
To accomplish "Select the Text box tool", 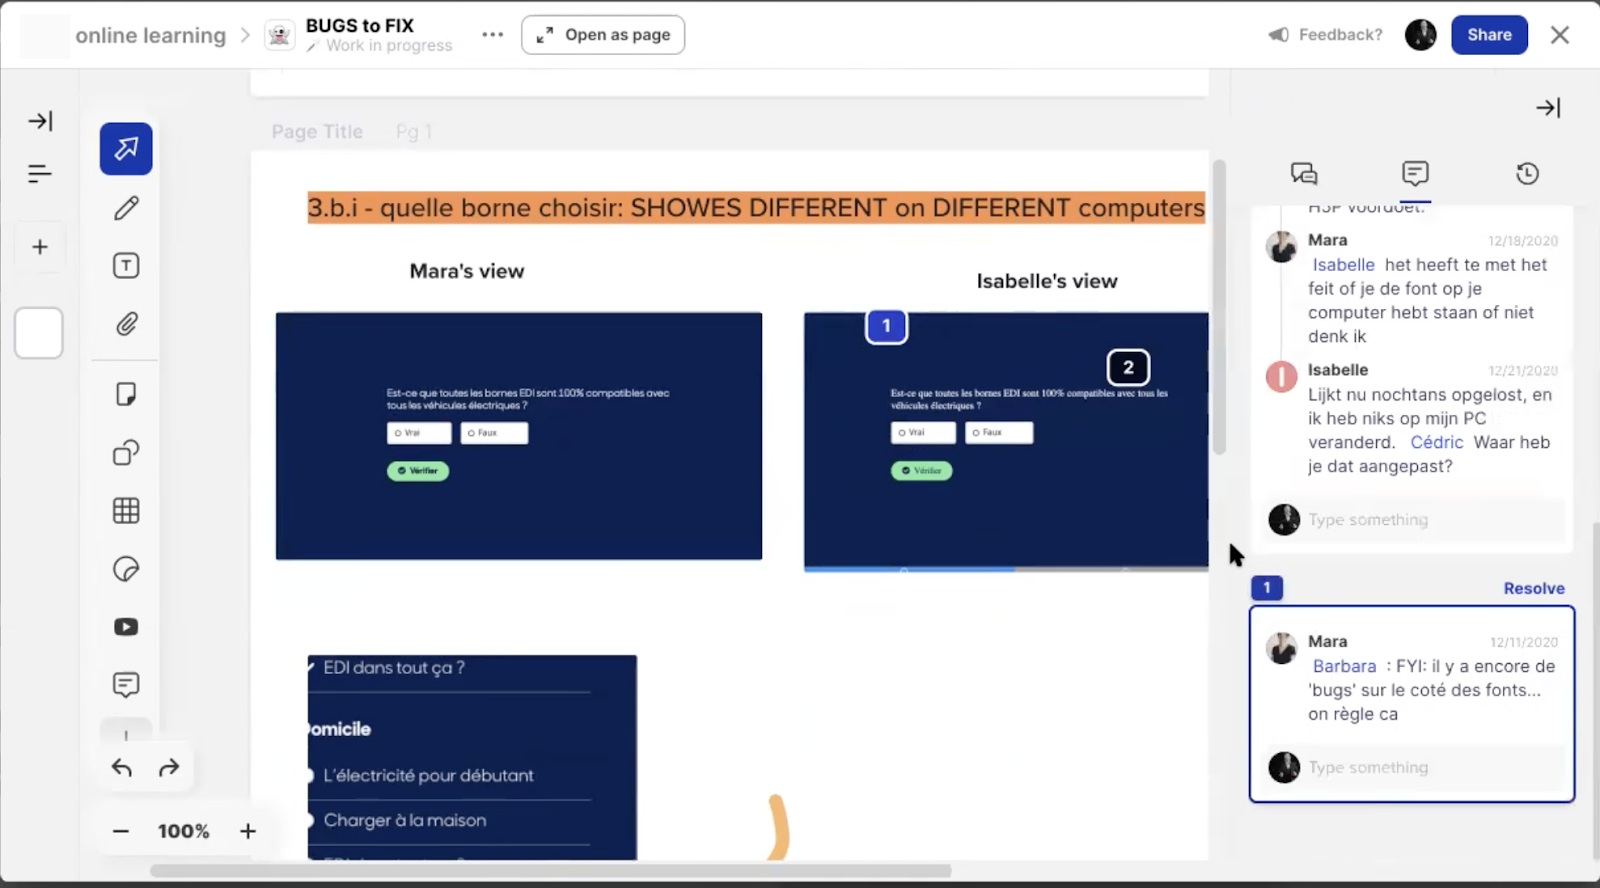I will point(126,266).
